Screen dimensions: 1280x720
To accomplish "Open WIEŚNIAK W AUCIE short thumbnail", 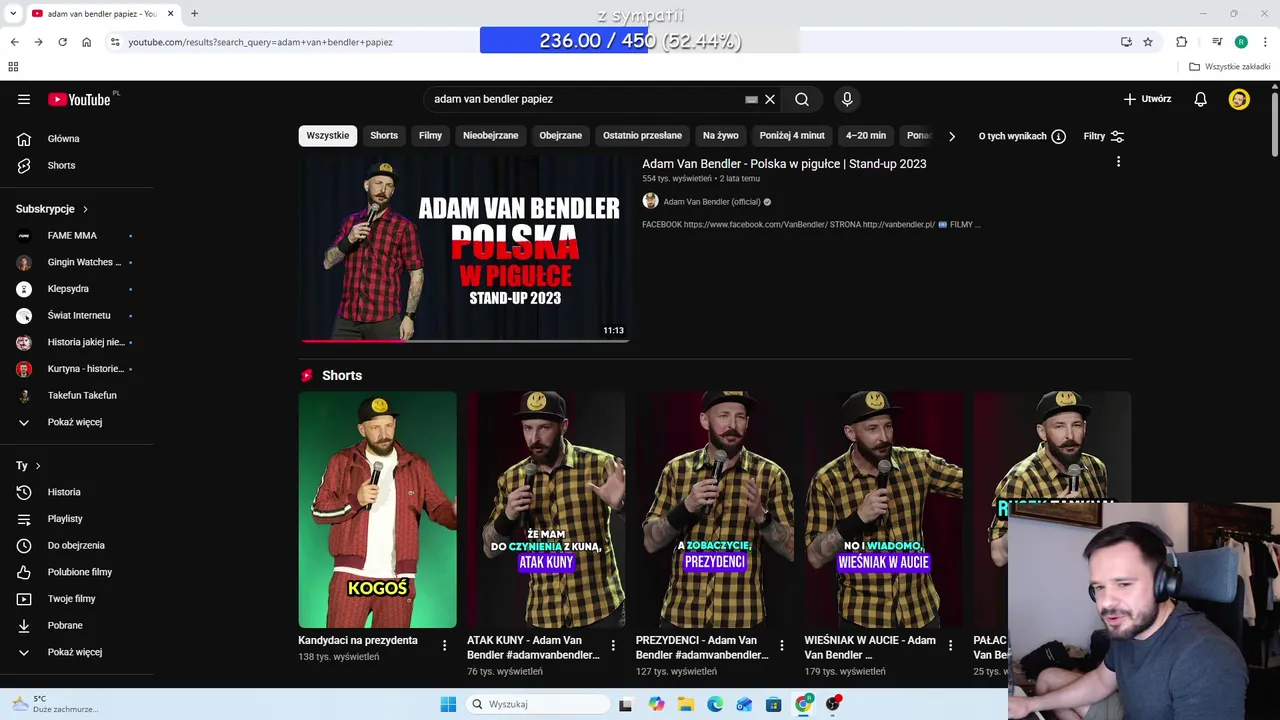I will pyautogui.click(x=884, y=510).
